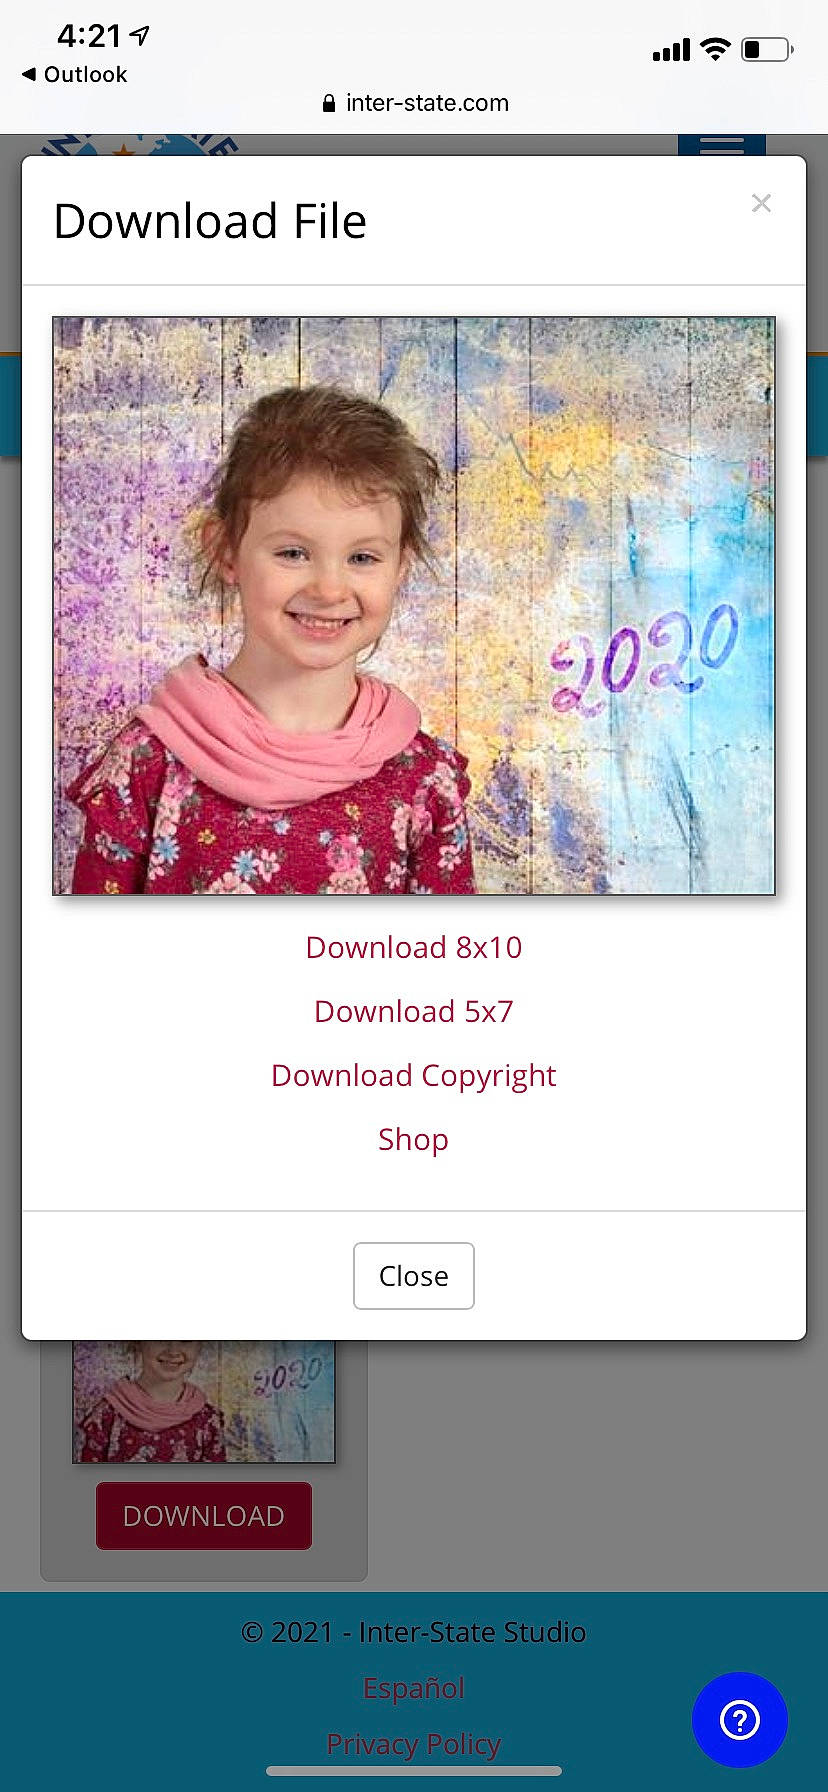828x1792 pixels.
Task: Select Download Copyright link
Action: (414, 1076)
